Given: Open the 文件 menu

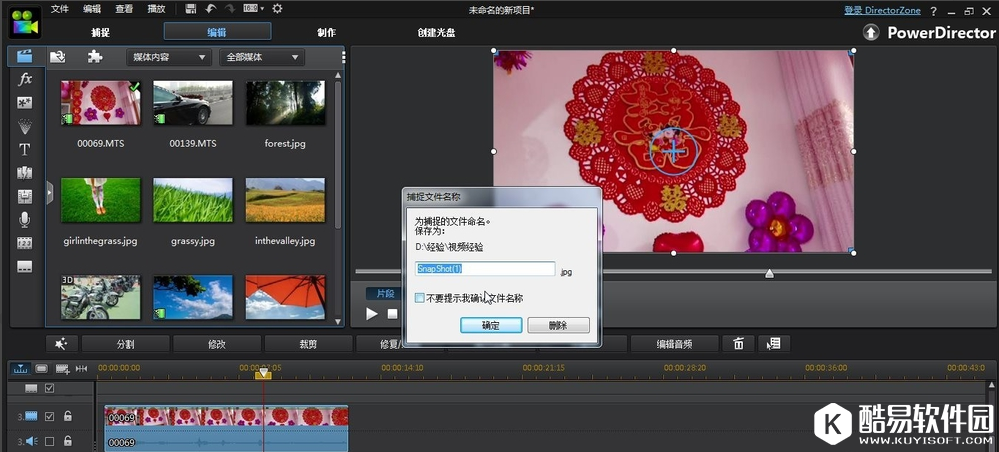Looking at the screenshot, I should pyautogui.click(x=60, y=9).
